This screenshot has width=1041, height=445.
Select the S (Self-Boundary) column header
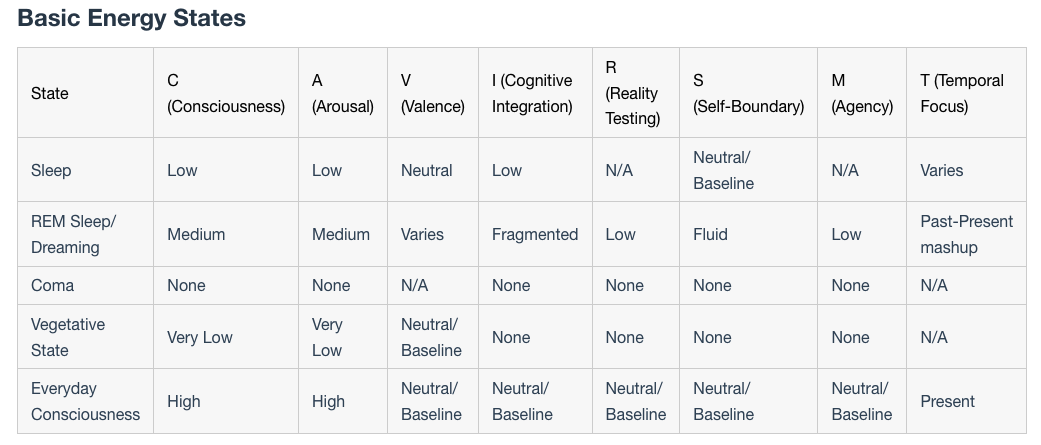tap(748, 94)
